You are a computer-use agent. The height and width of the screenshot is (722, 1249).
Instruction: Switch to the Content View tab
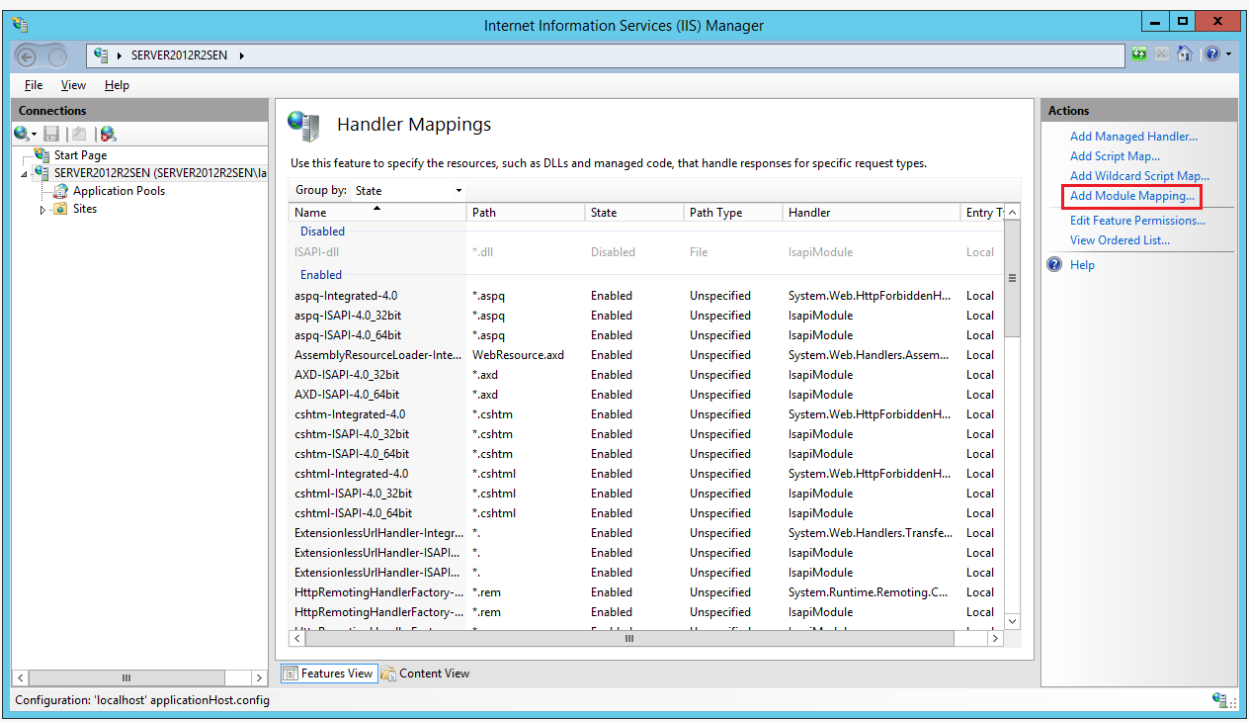pyautogui.click(x=425, y=673)
